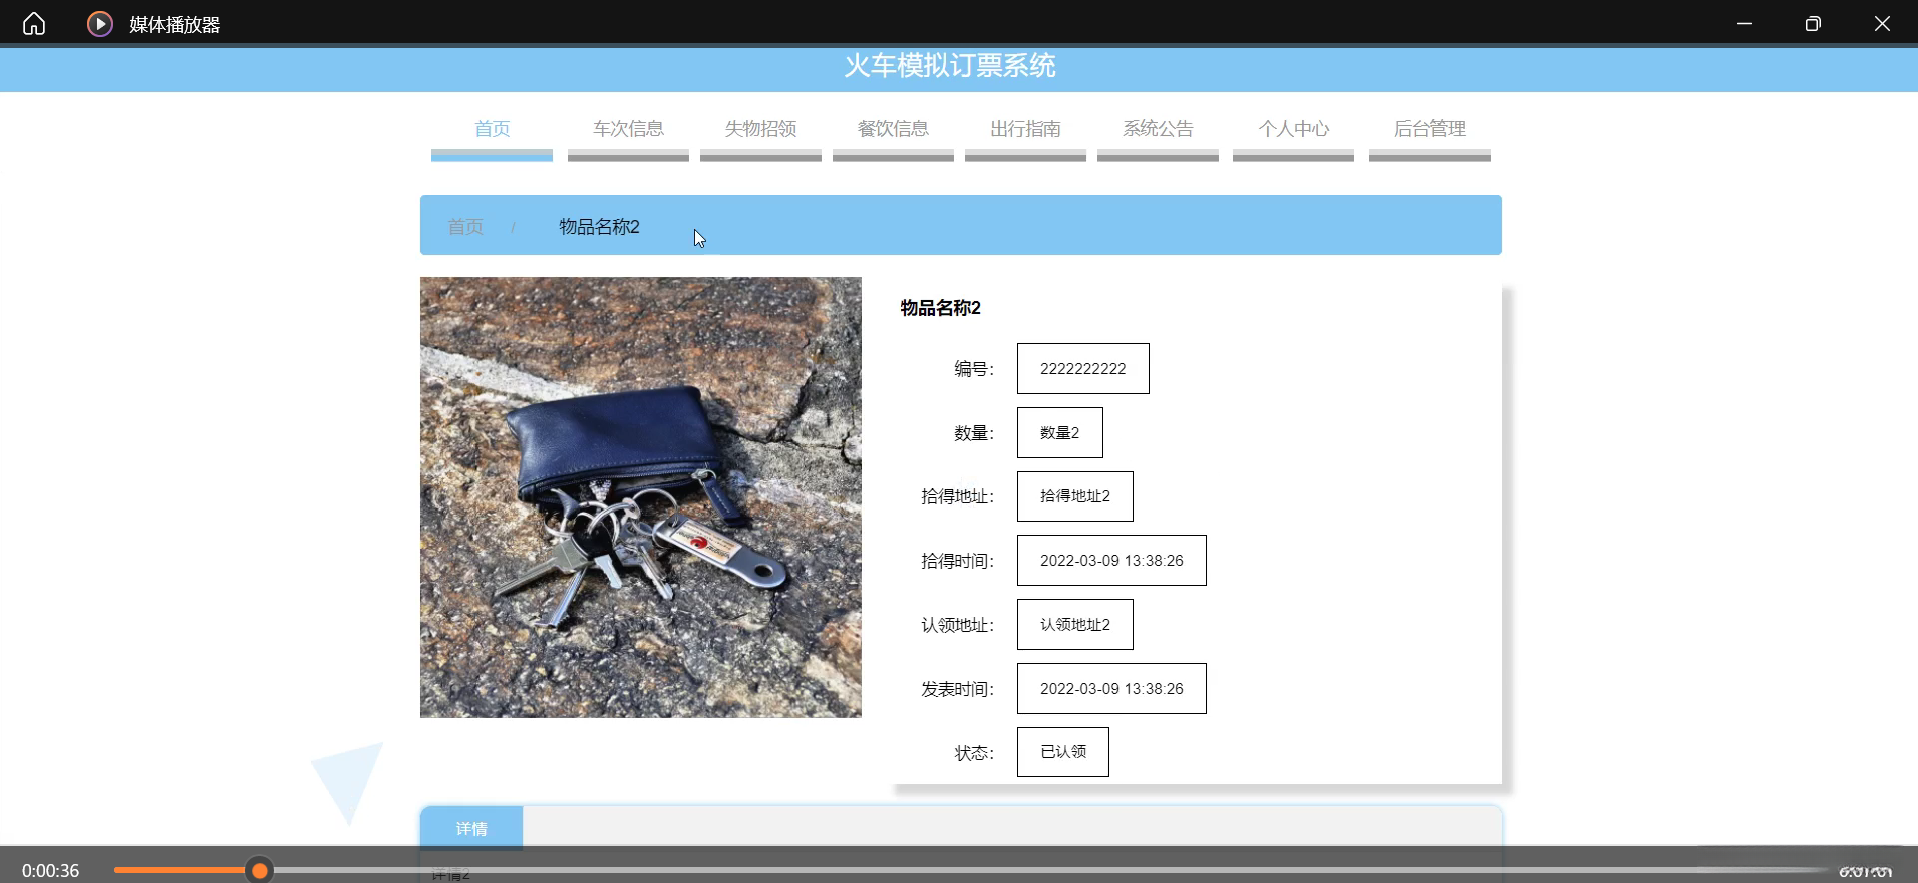This screenshot has width=1918, height=883.
Task: Click the unplayed part of the seek bar
Action: point(1050,870)
